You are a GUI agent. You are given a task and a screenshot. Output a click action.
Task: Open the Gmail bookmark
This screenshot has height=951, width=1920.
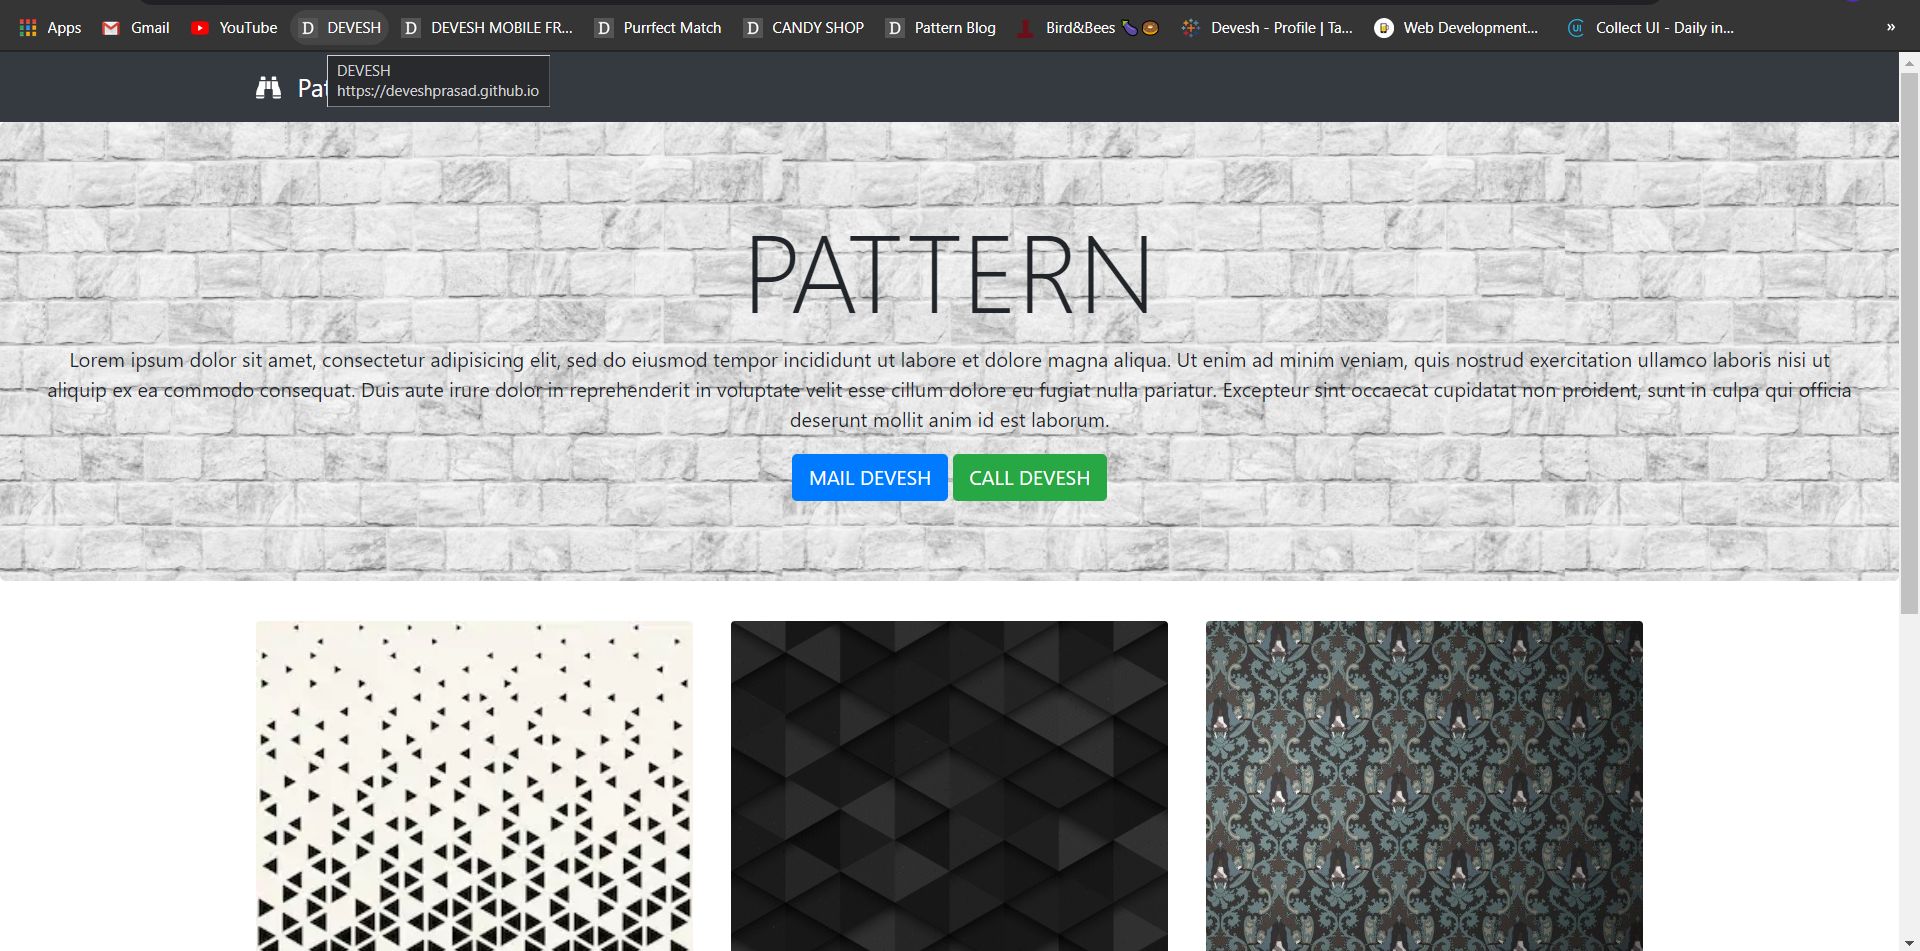[136, 28]
